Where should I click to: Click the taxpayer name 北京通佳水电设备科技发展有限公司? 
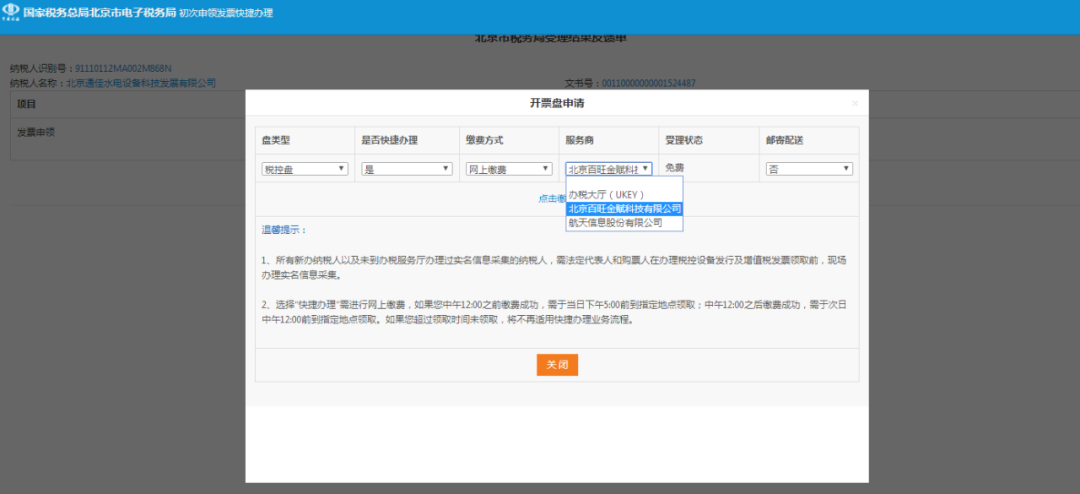click(x=141, y=83)
